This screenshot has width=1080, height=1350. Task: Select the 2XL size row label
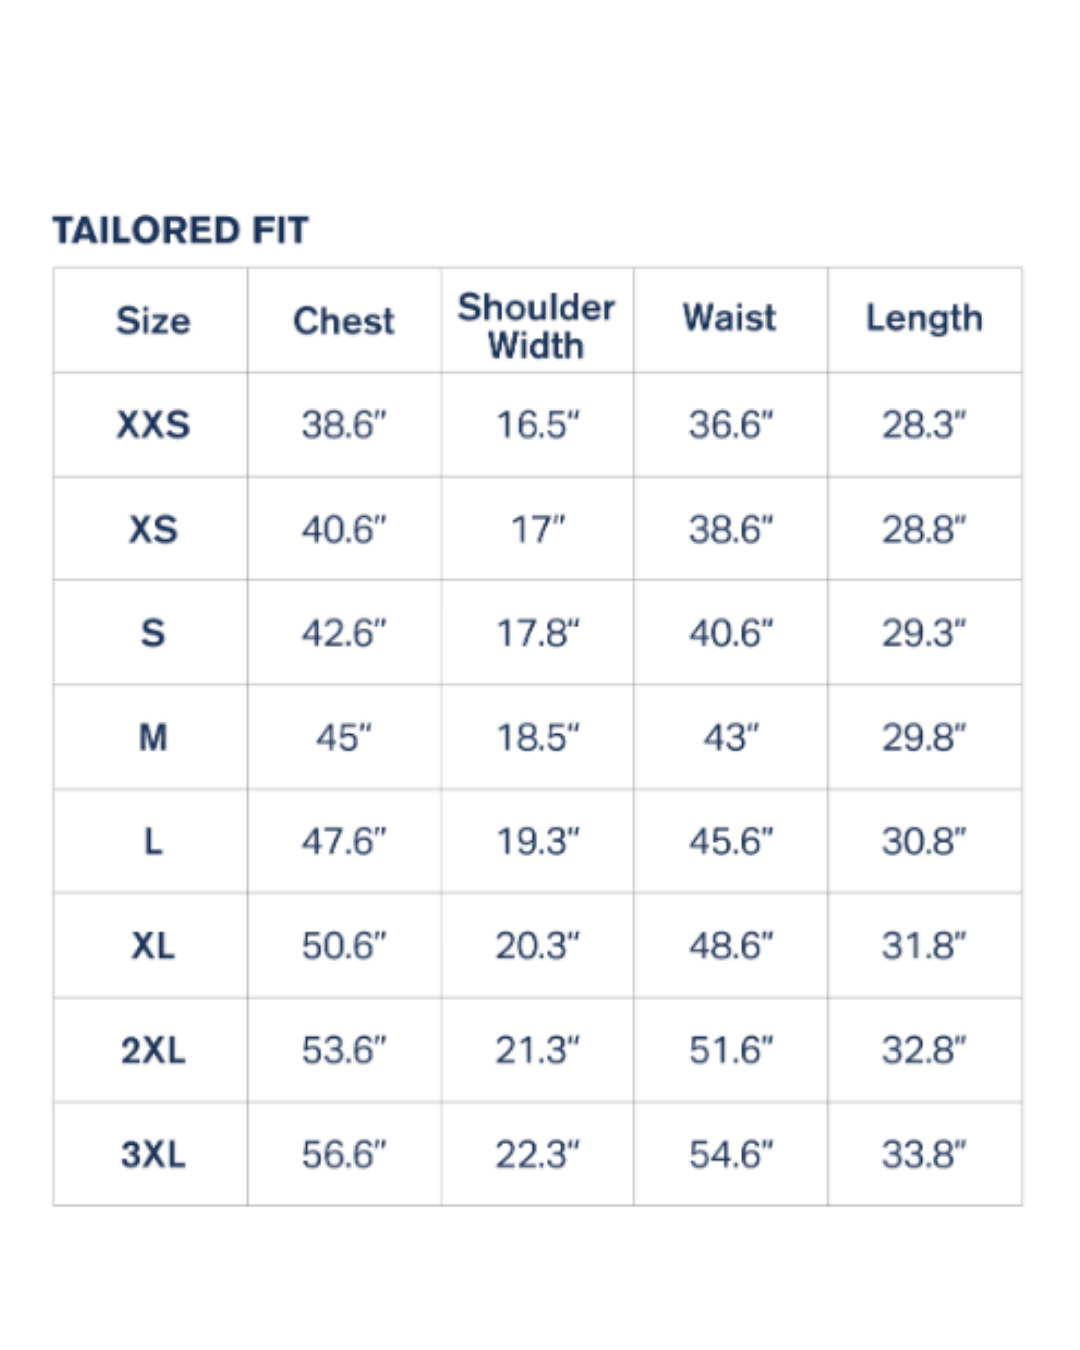[153, 1051]
